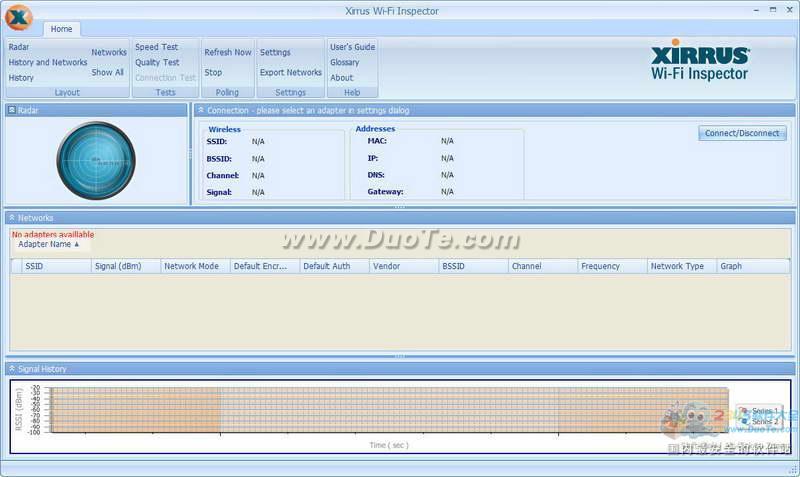Viewport: 800px width, 477px height.
Task: Click the Default Auth column header
Action: (334, 266)
